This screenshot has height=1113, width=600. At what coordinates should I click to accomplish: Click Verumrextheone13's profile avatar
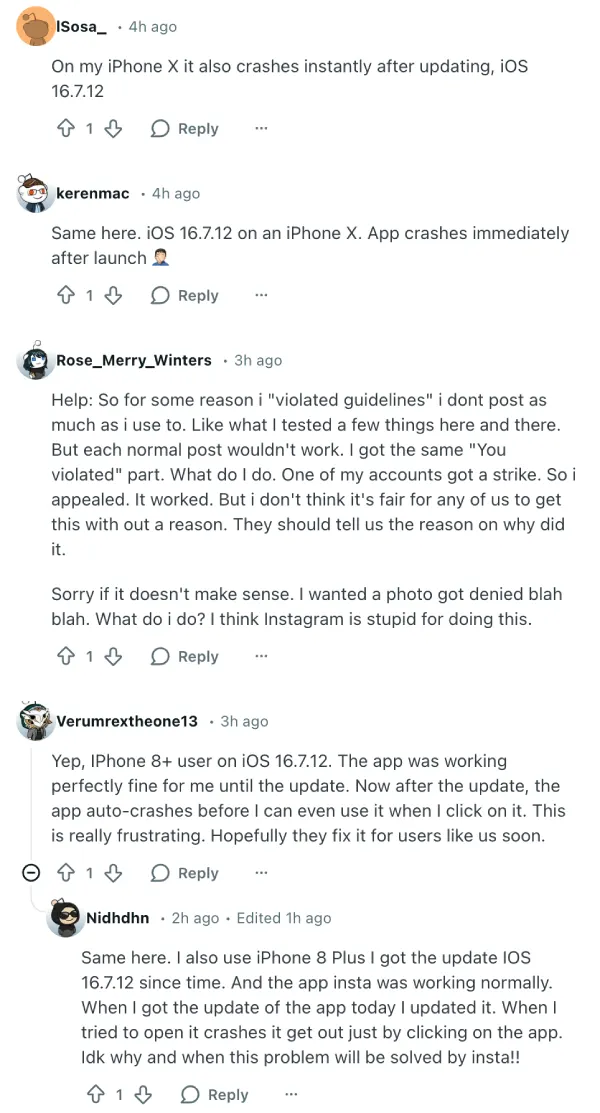coord(36,721)
